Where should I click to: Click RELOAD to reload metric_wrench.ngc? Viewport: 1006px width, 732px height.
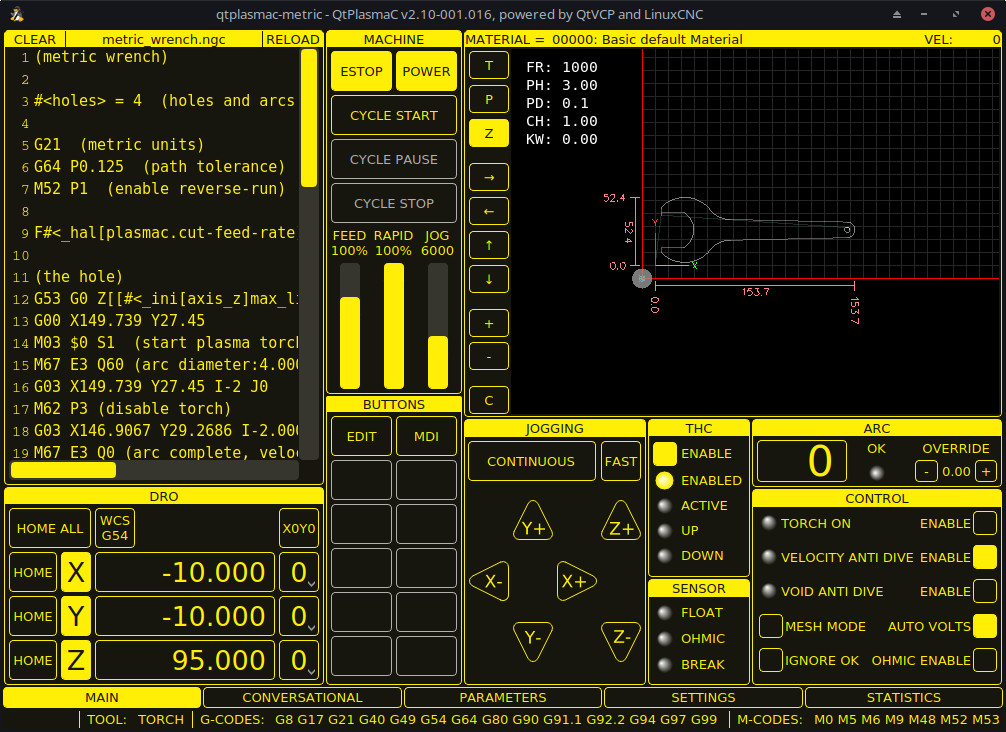tap(293, 39)
